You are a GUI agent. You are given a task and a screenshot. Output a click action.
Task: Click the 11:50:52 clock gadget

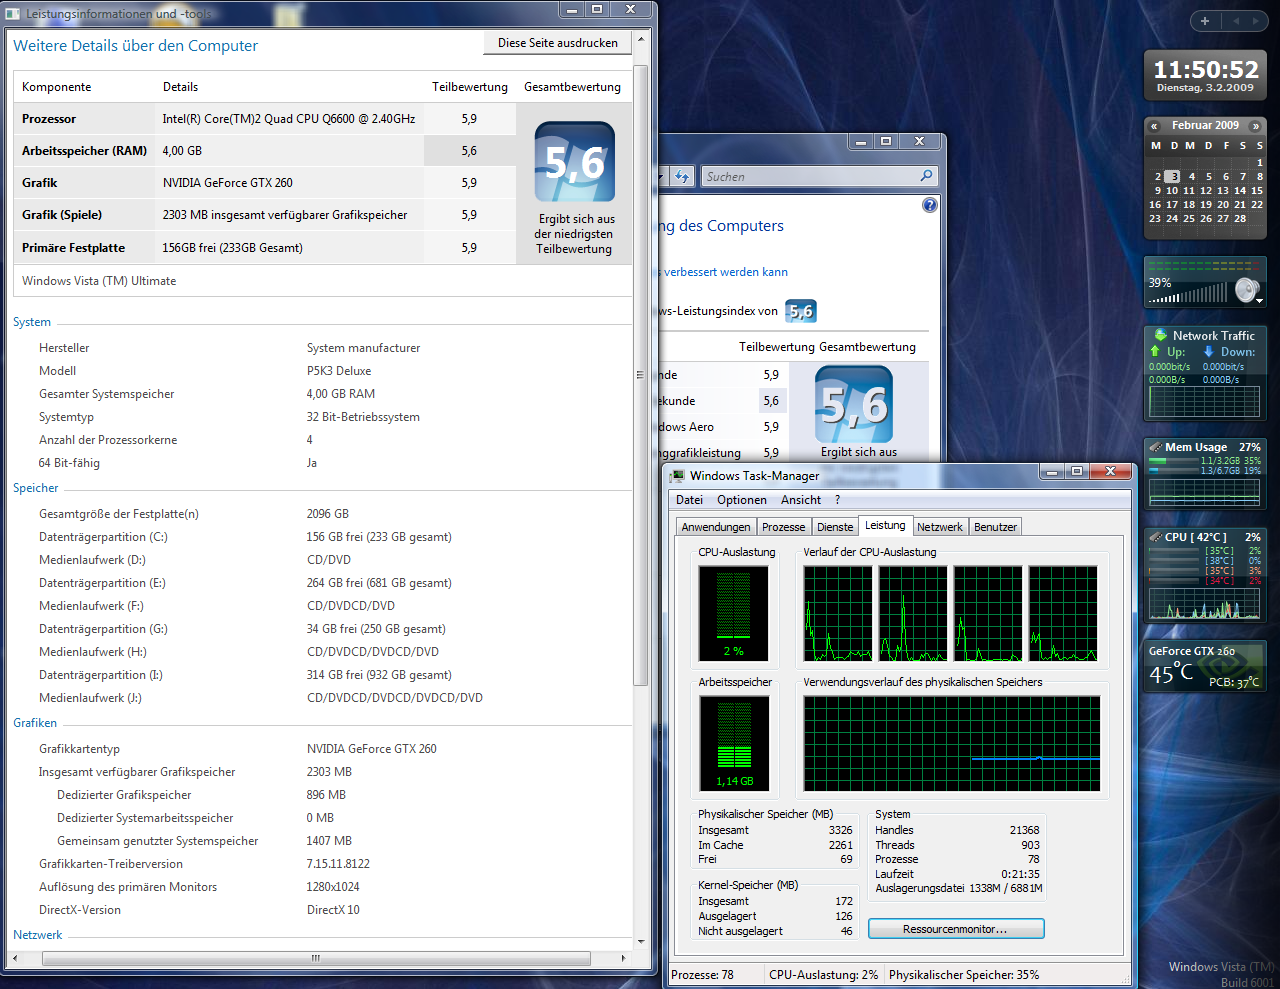pos(1205,76)
